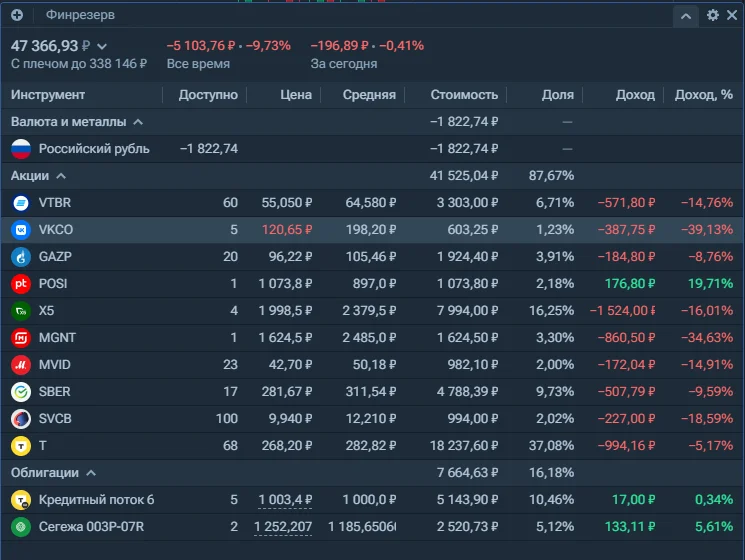This screenshot has width=745, height=560.
Task: Collapse the Акции section
Action: 61,176
